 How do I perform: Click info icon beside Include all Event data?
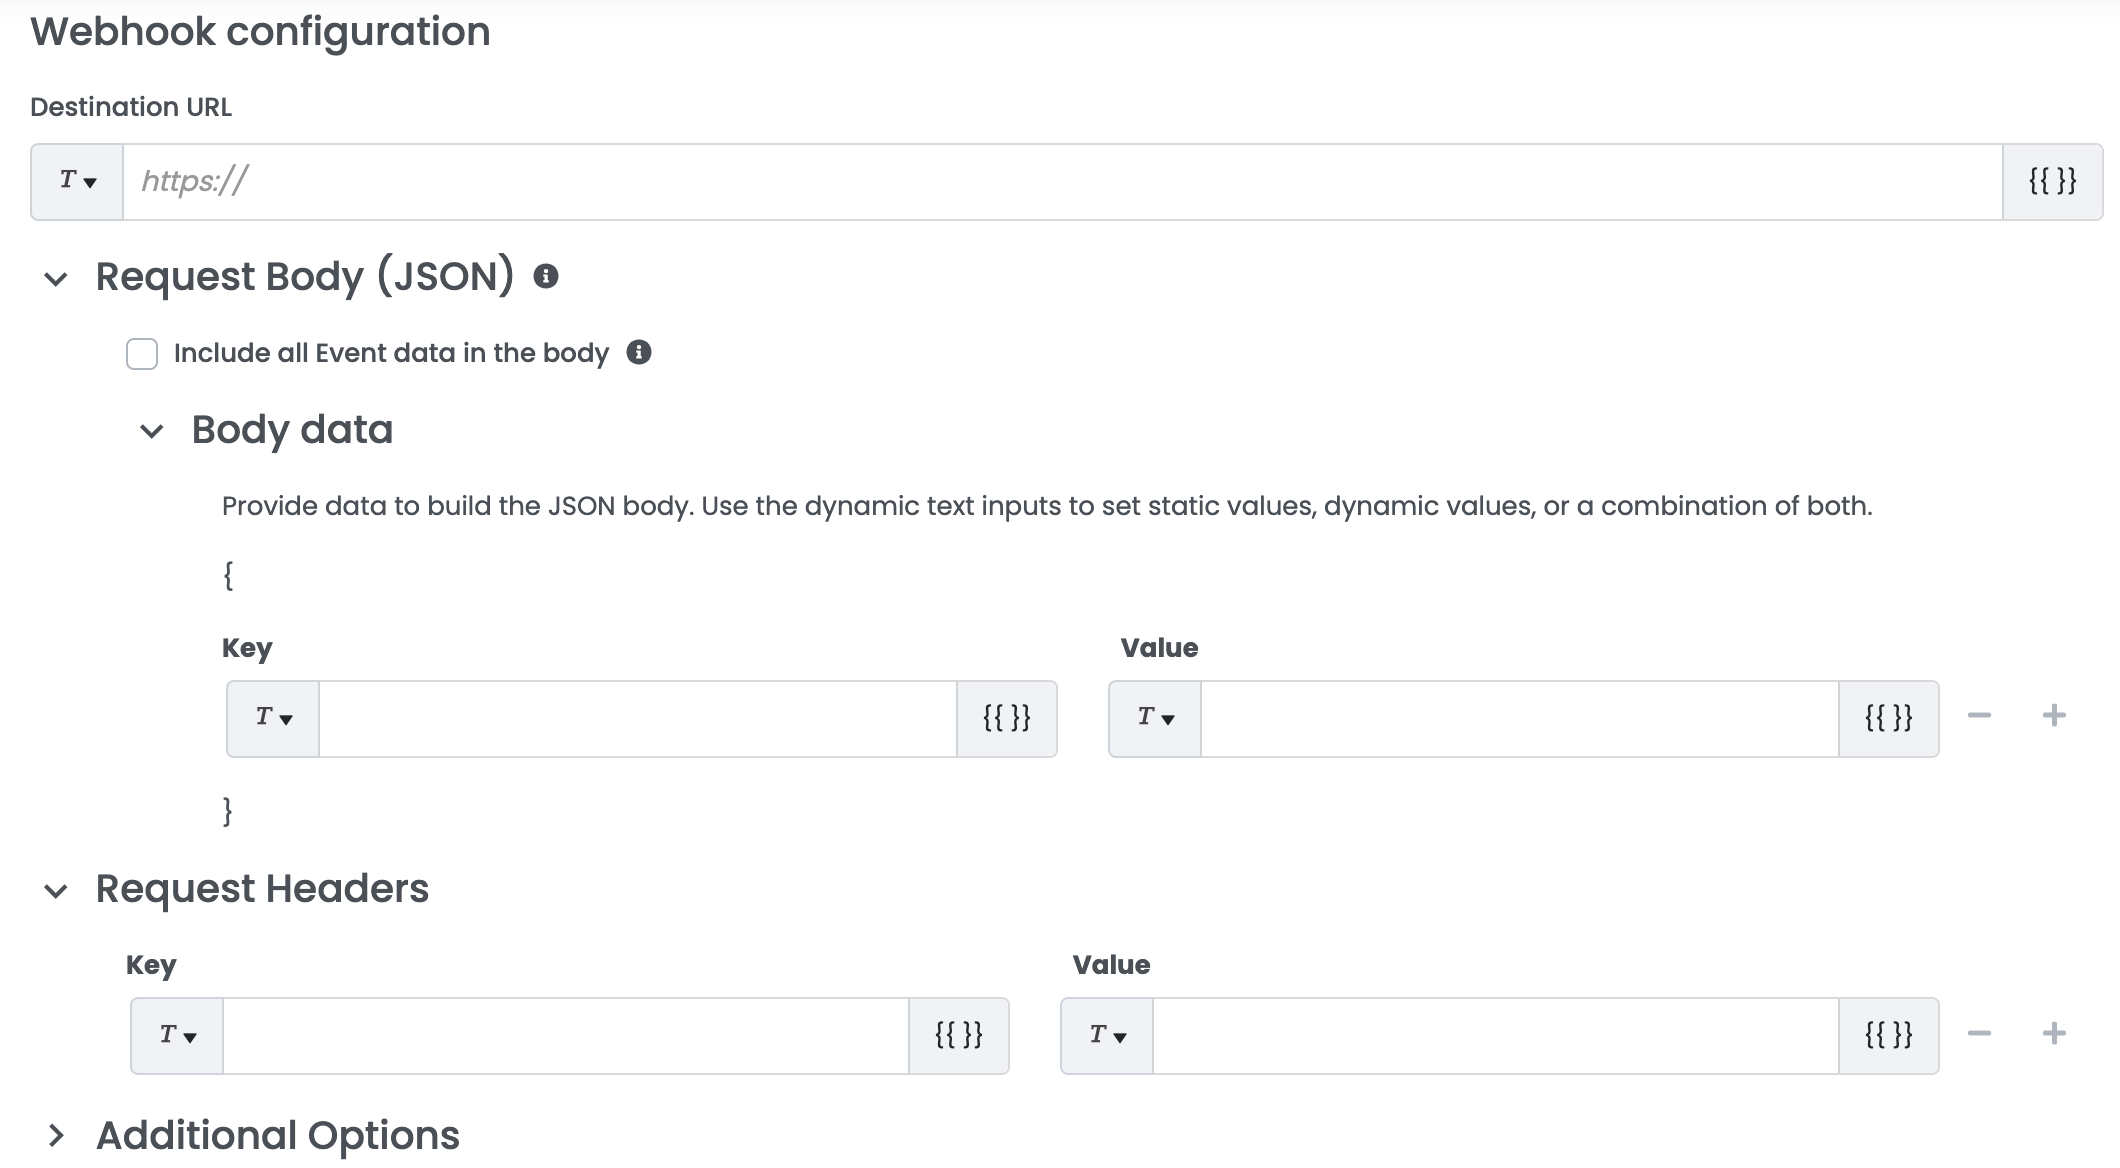pyautogui.click(x=639, y=352)
